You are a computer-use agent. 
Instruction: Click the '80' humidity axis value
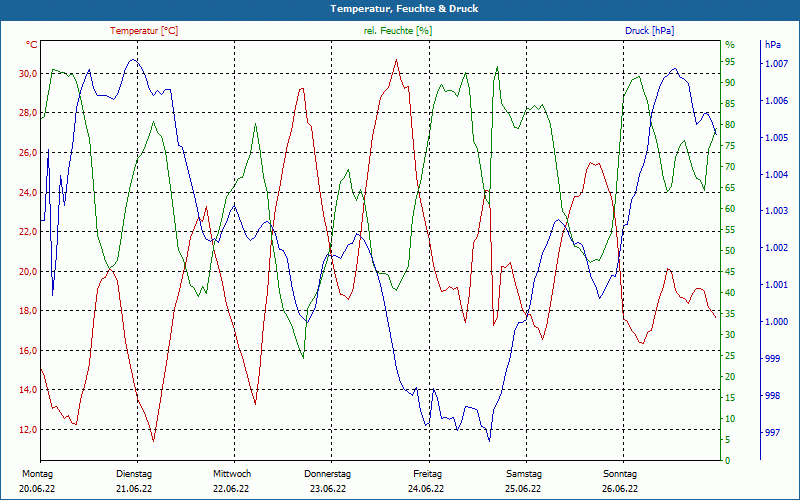[x=730, y=124]
